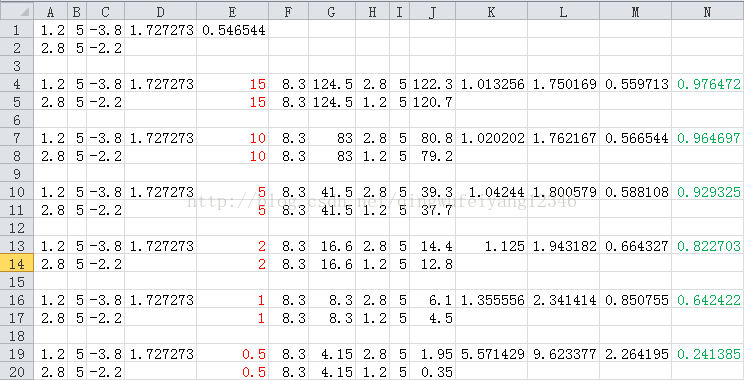Click cell with value 6.1
The height and width of the screenshot is (380, 744).
click(x=432, y=299)
